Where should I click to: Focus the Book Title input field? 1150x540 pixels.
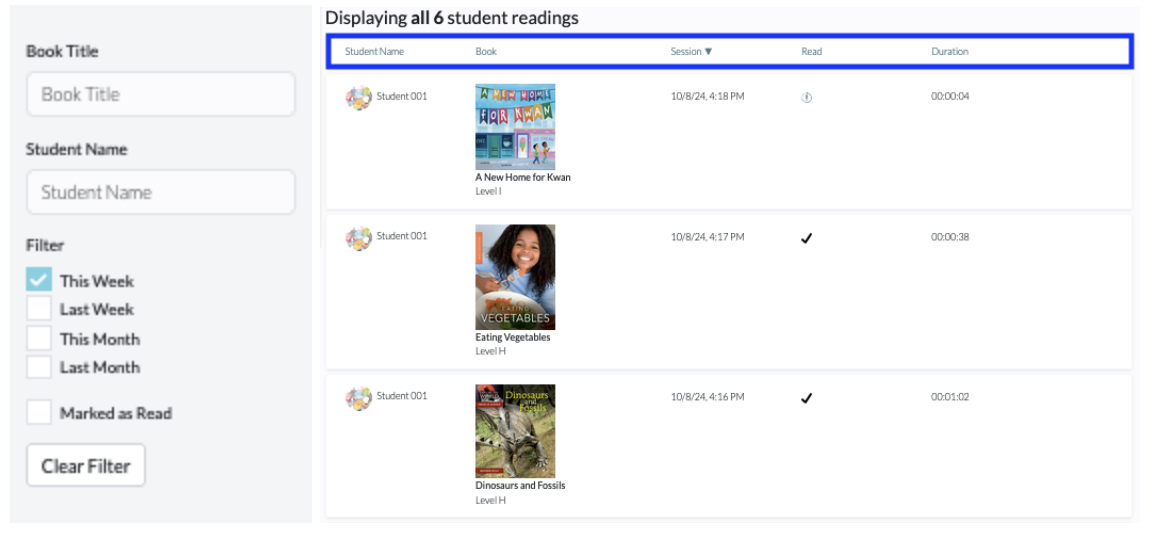[161, 94]
